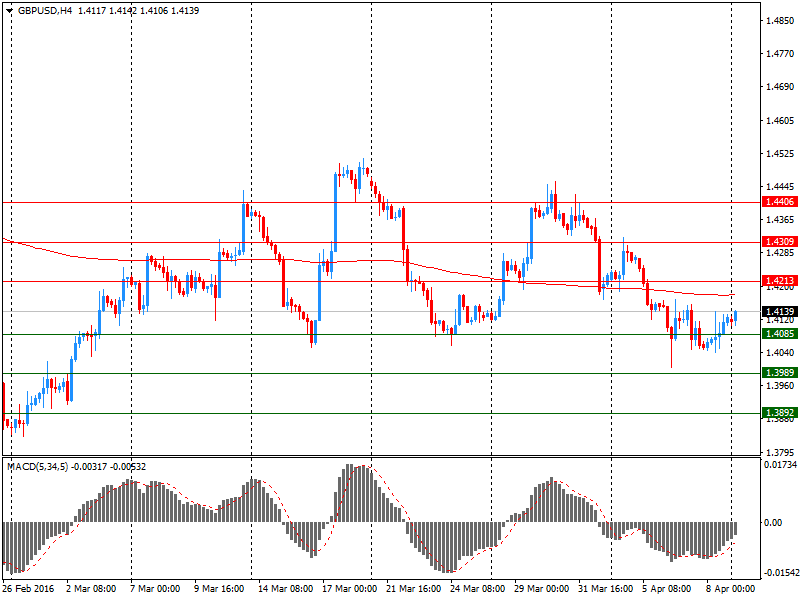Click the 1.4365 price scale value
This screenshot has width=800, height=600.
coord(780,219)
